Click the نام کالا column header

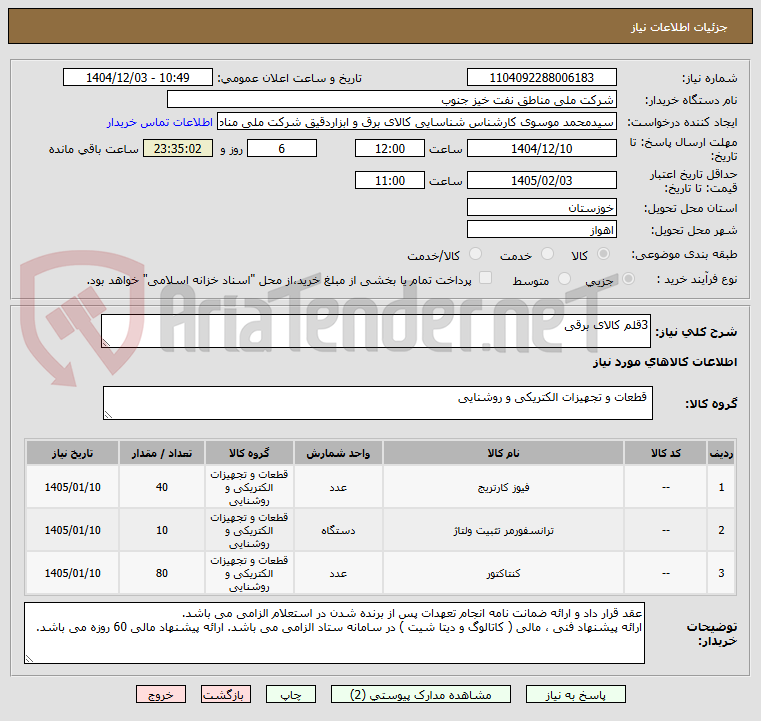(503, 453)
